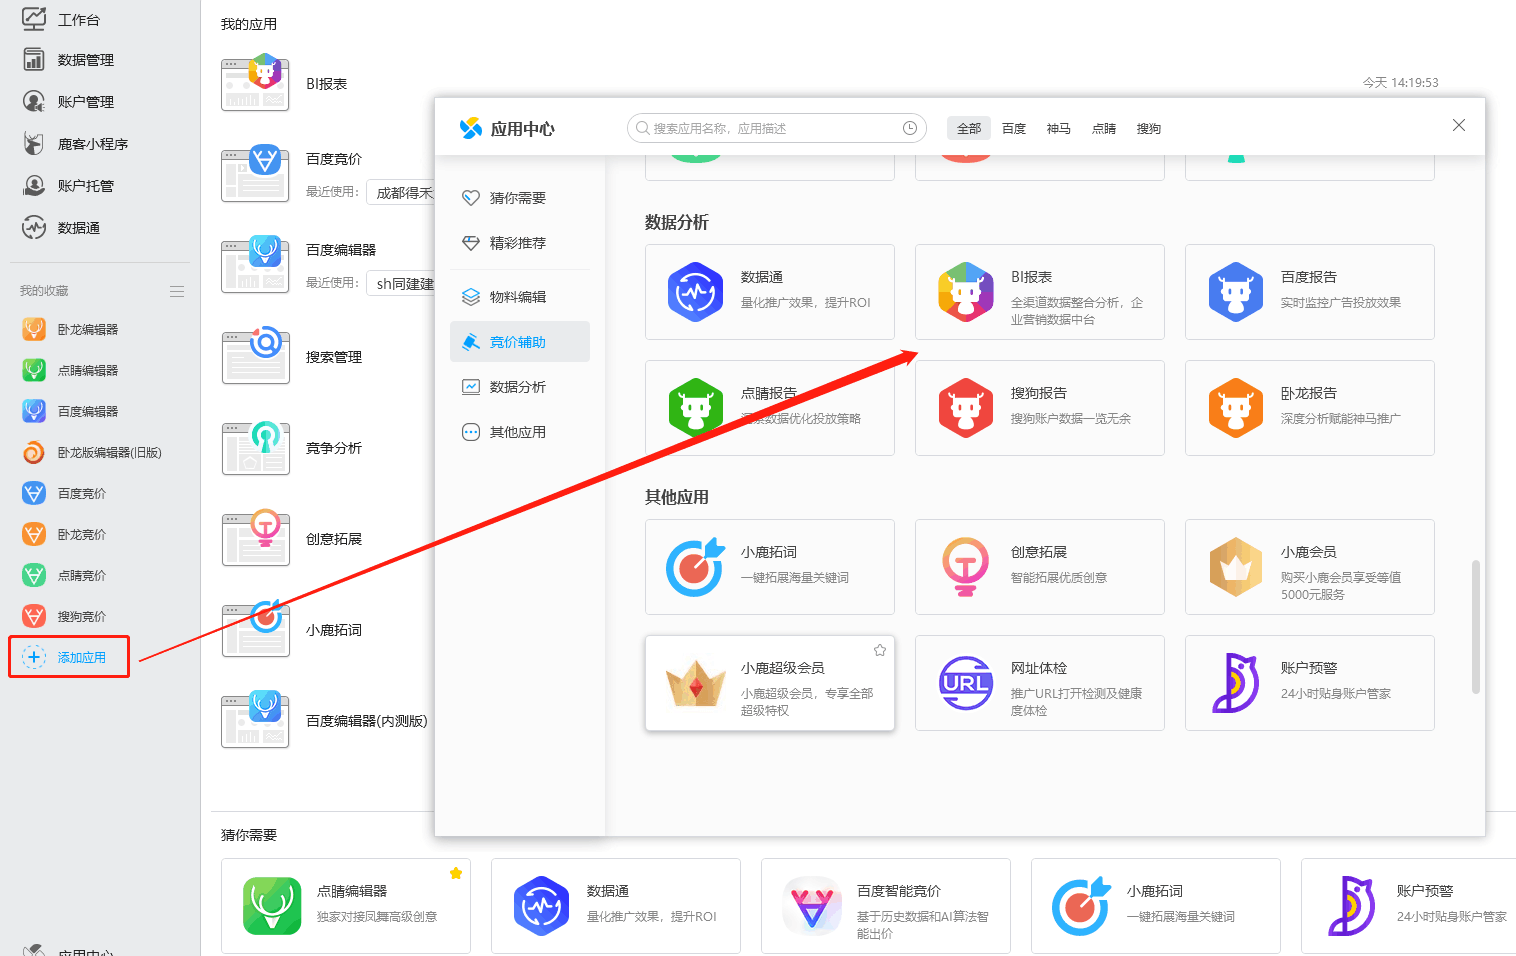Viewport: 1516px width, 956px height.
Task: Open 账户预警 card in 应用中心
Action: [1310, 683]
